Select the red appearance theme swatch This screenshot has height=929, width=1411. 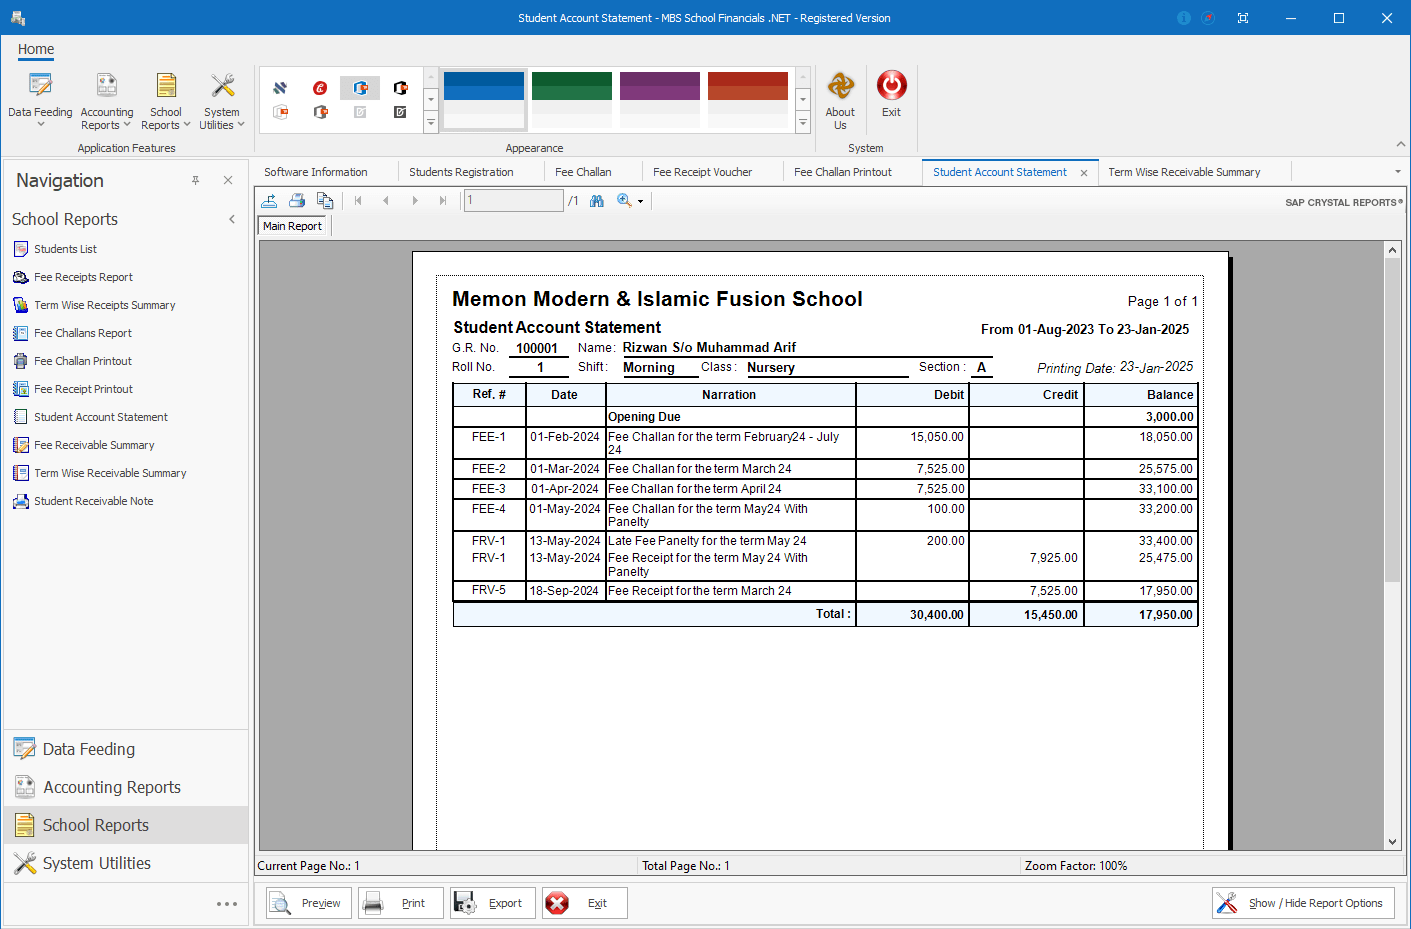748,99
